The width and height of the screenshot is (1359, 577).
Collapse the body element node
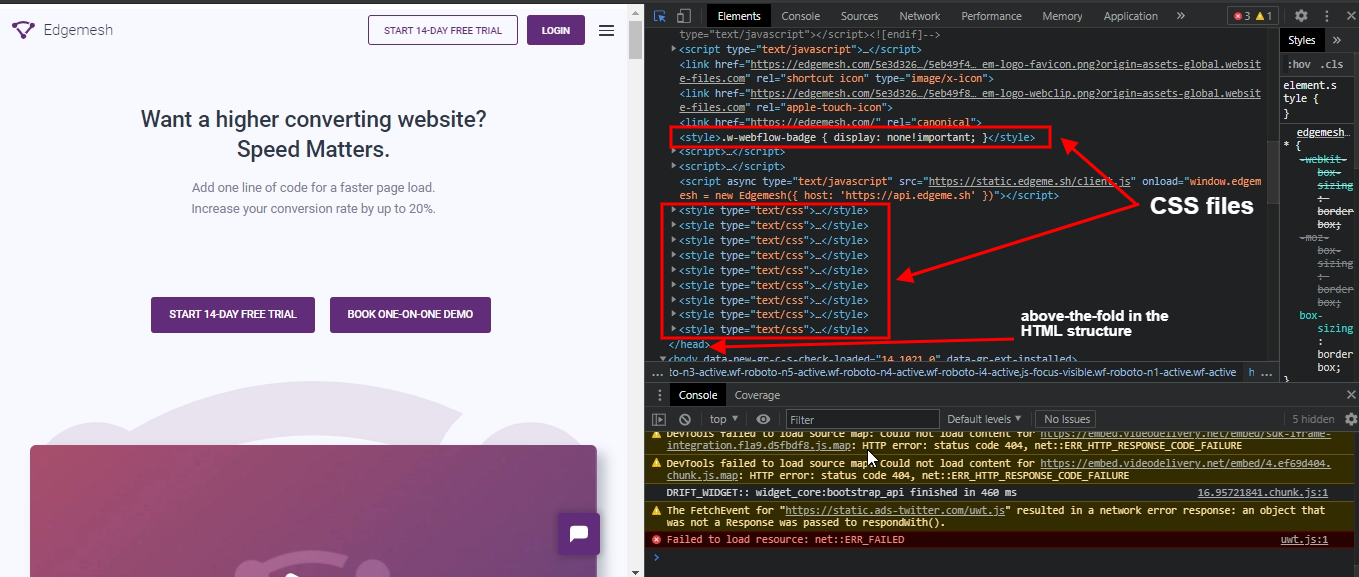(x=663, y=359)
